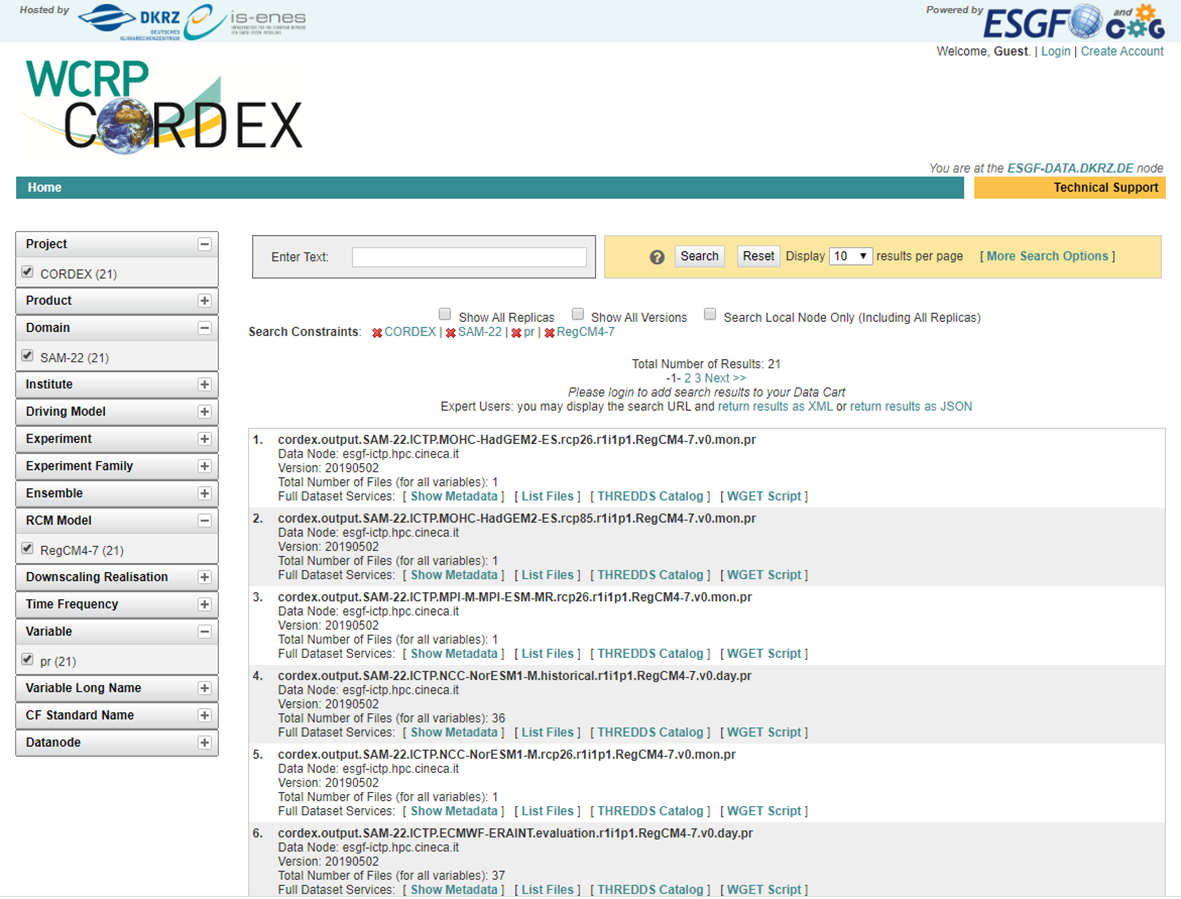The image size is (1181, 899).
Task: Open Technical Support
Action: coord(1106,187)
